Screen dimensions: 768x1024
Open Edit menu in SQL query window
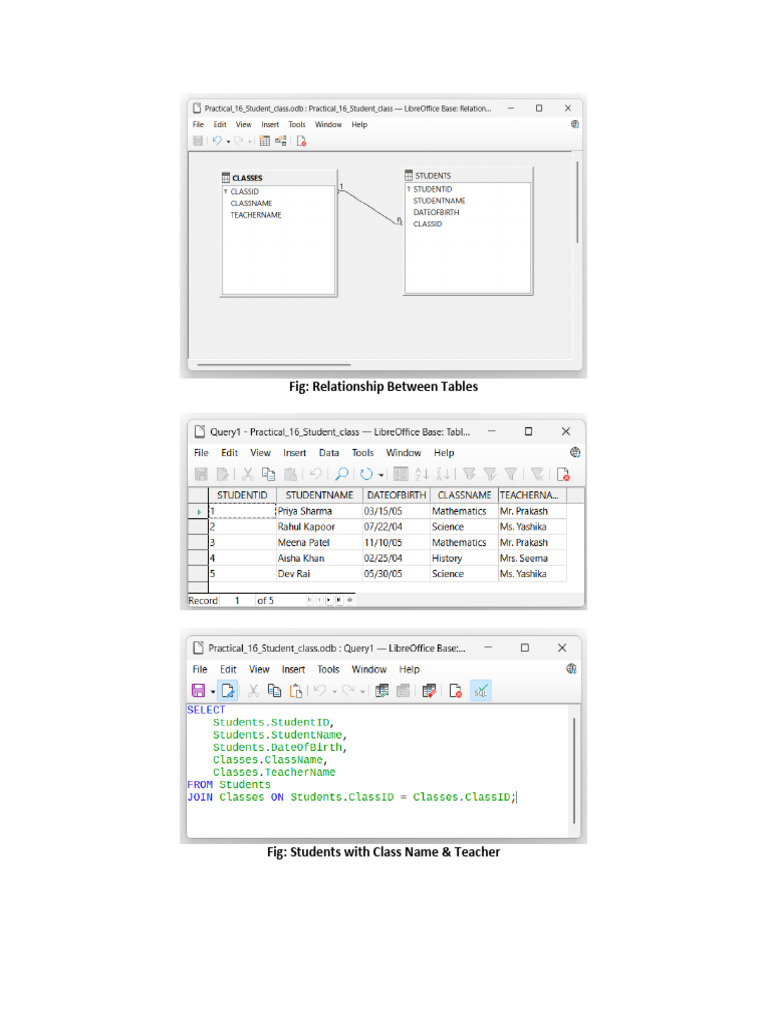tap(228, 669)
